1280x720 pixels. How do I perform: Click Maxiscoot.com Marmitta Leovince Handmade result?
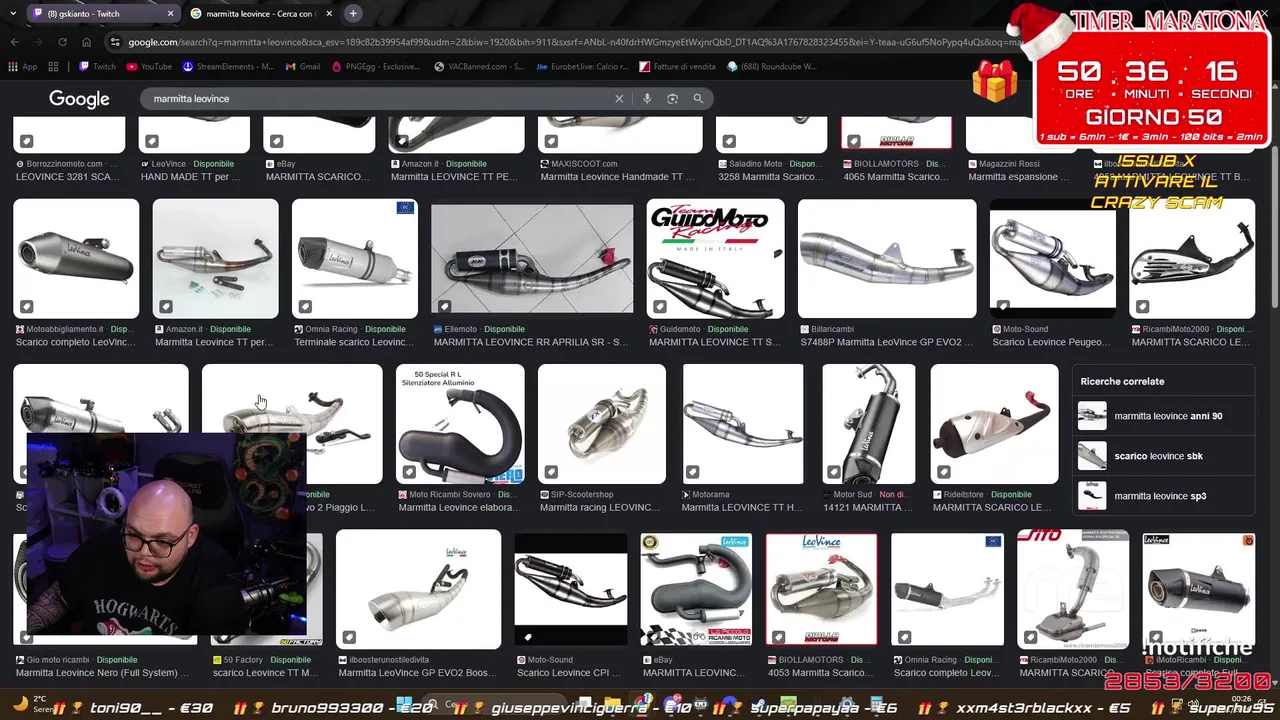(619, 170)
